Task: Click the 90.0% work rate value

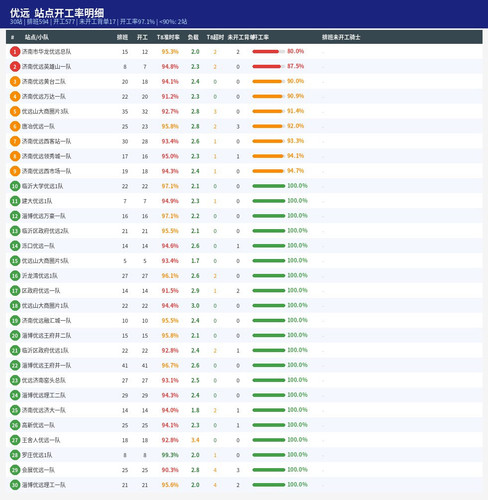Action: 295,81
